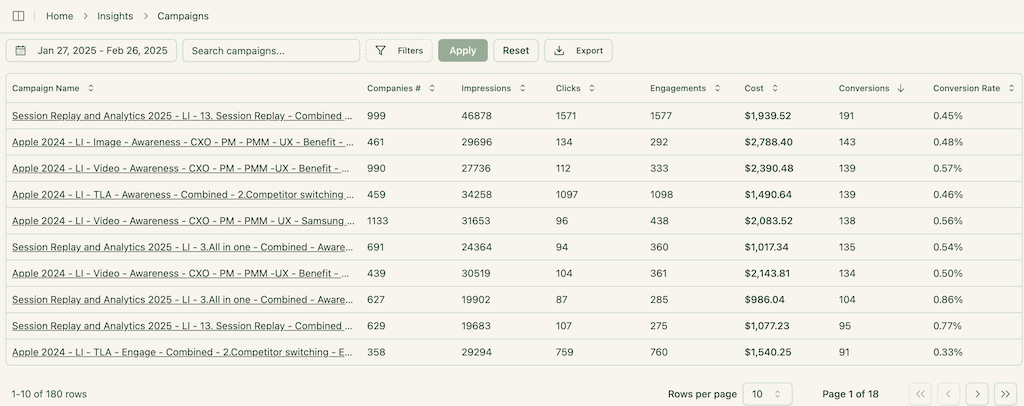Navigate to Home breadcrumb
The image size is (1024, 406).
coord(59,16)
